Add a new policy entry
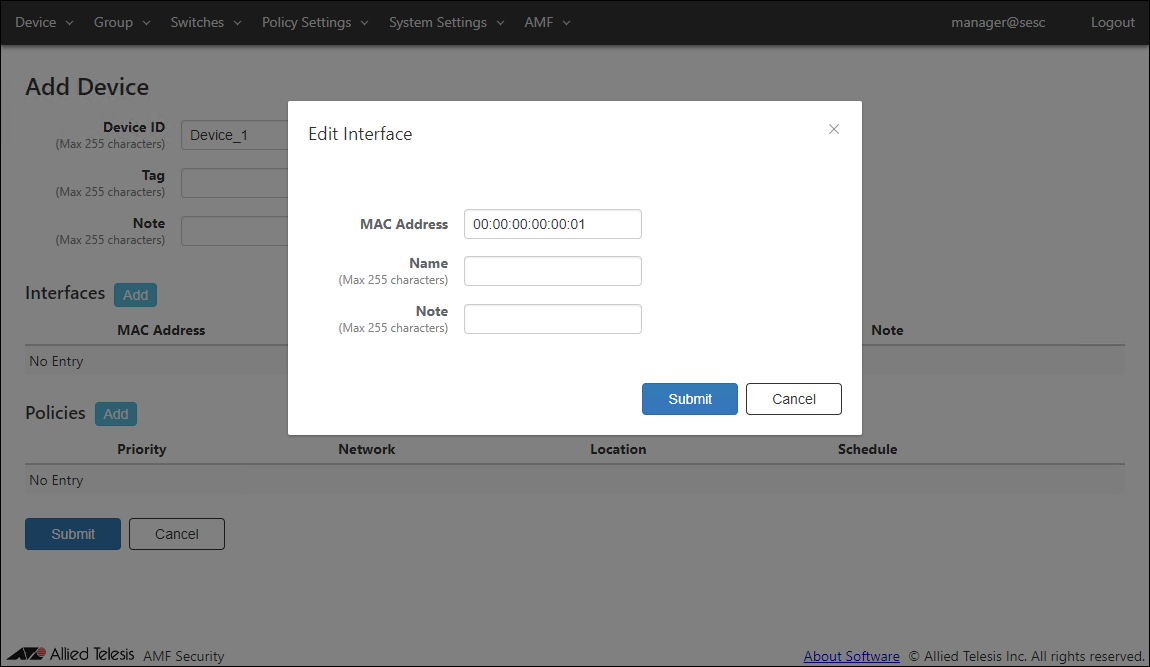Viewport: 1150px width, 667px height. click(116, 414)
